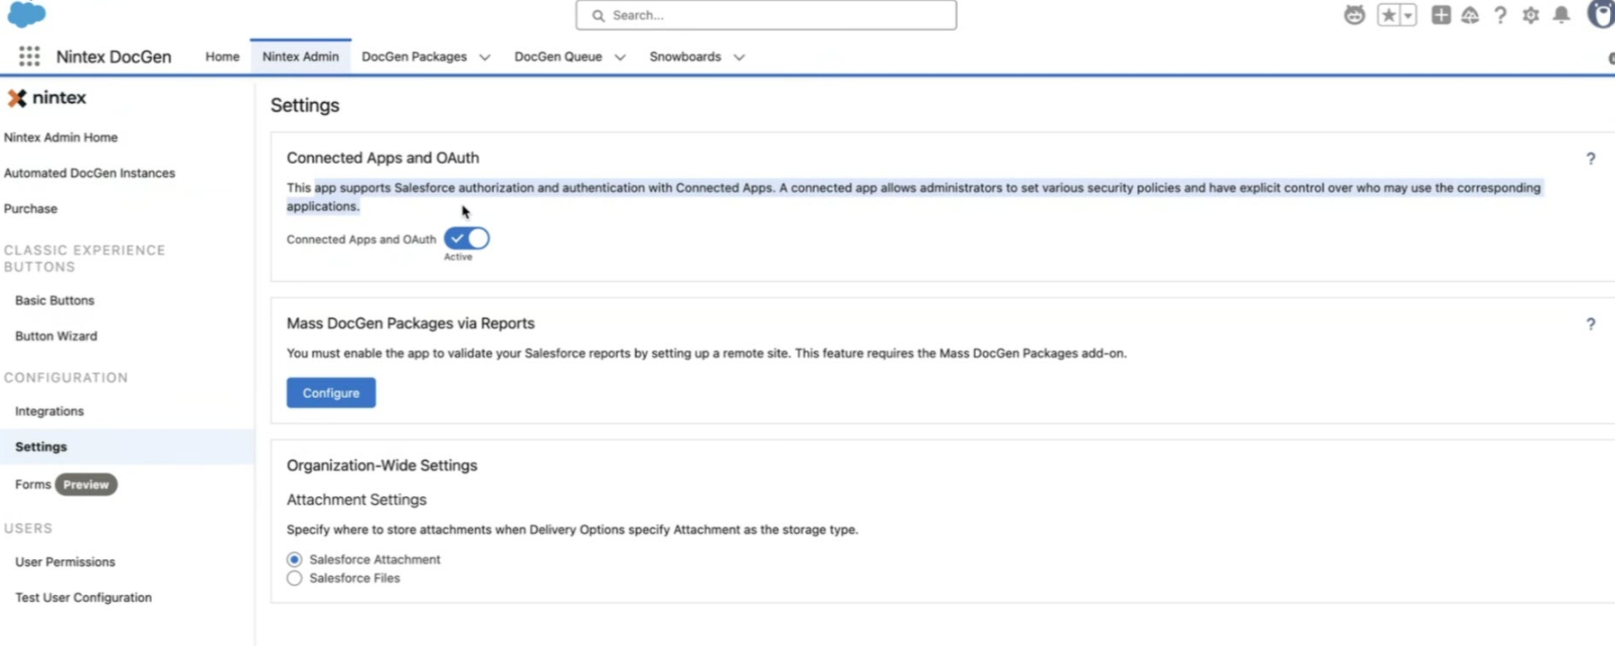Expand the Snowboards tab menu

click(x=739, y=57)
